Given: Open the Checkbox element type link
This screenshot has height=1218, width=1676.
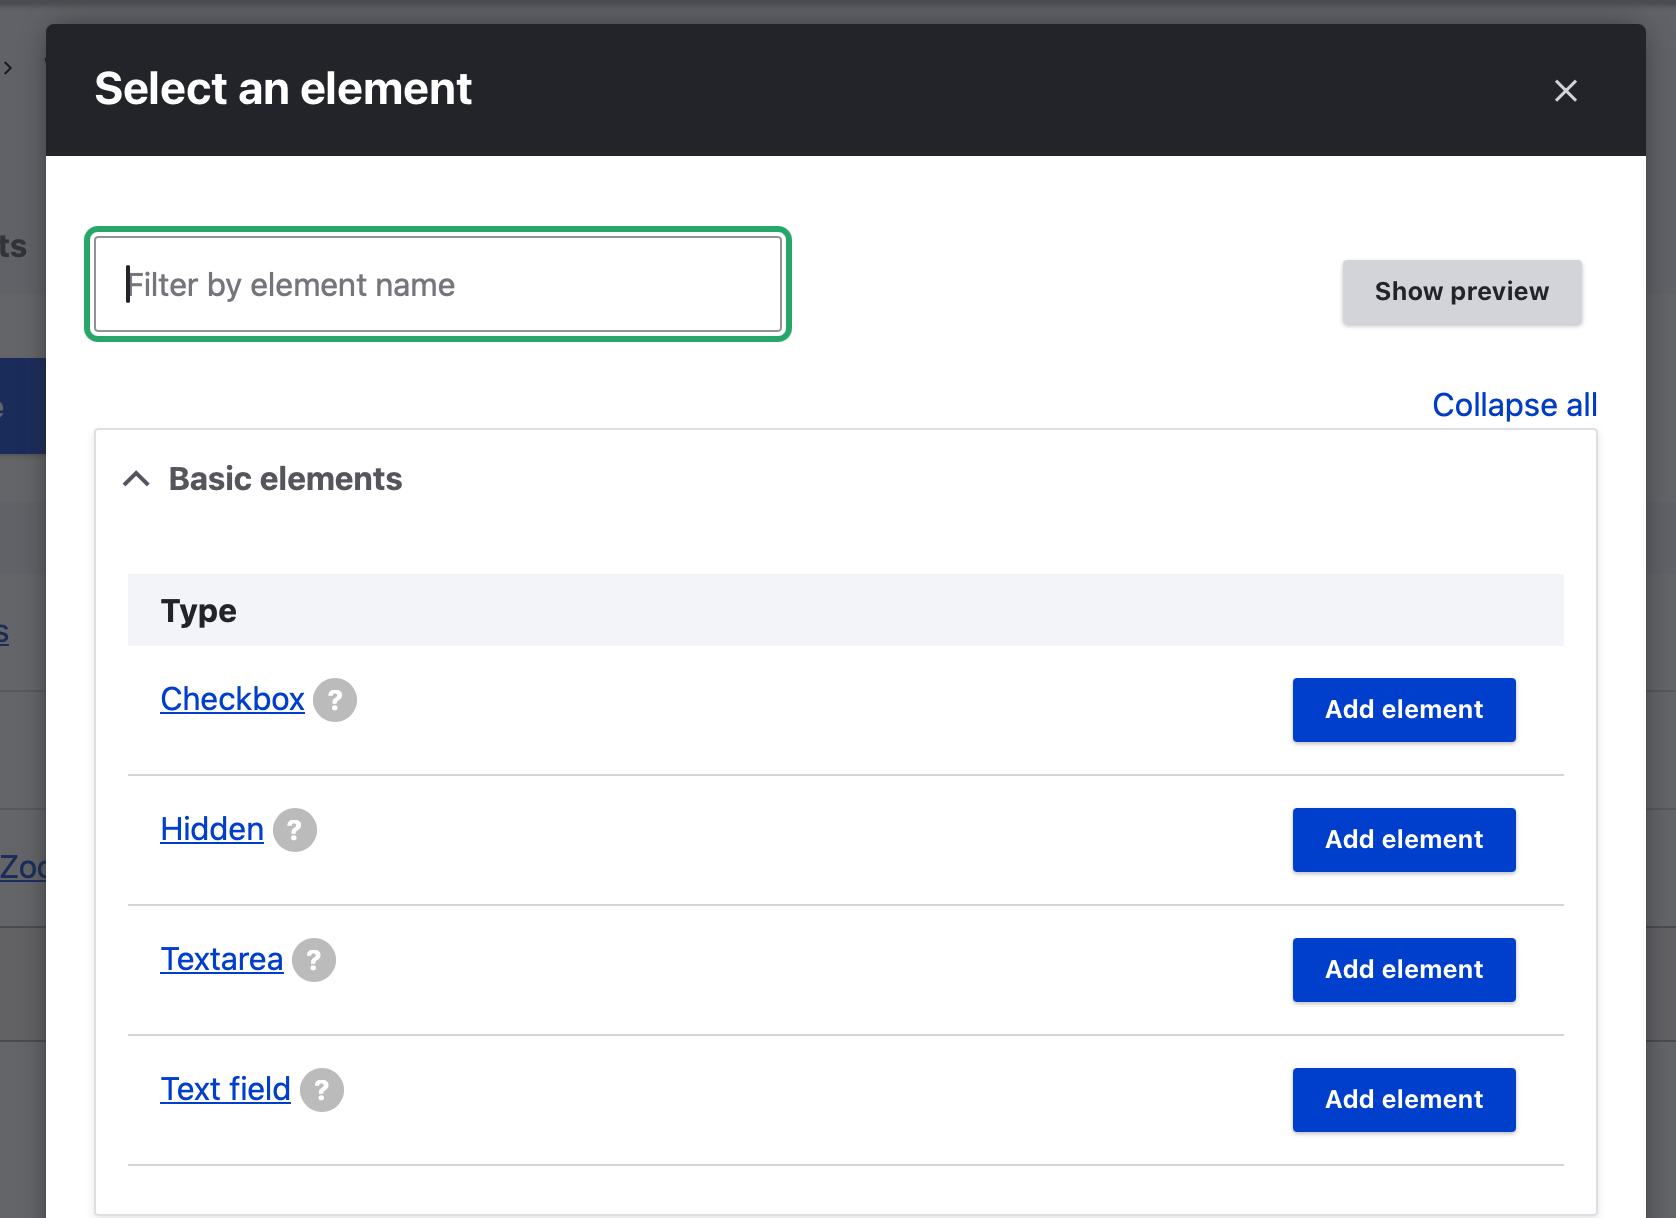Looking at the screenshot, I should pyautogui.click(x=232, y=699).
